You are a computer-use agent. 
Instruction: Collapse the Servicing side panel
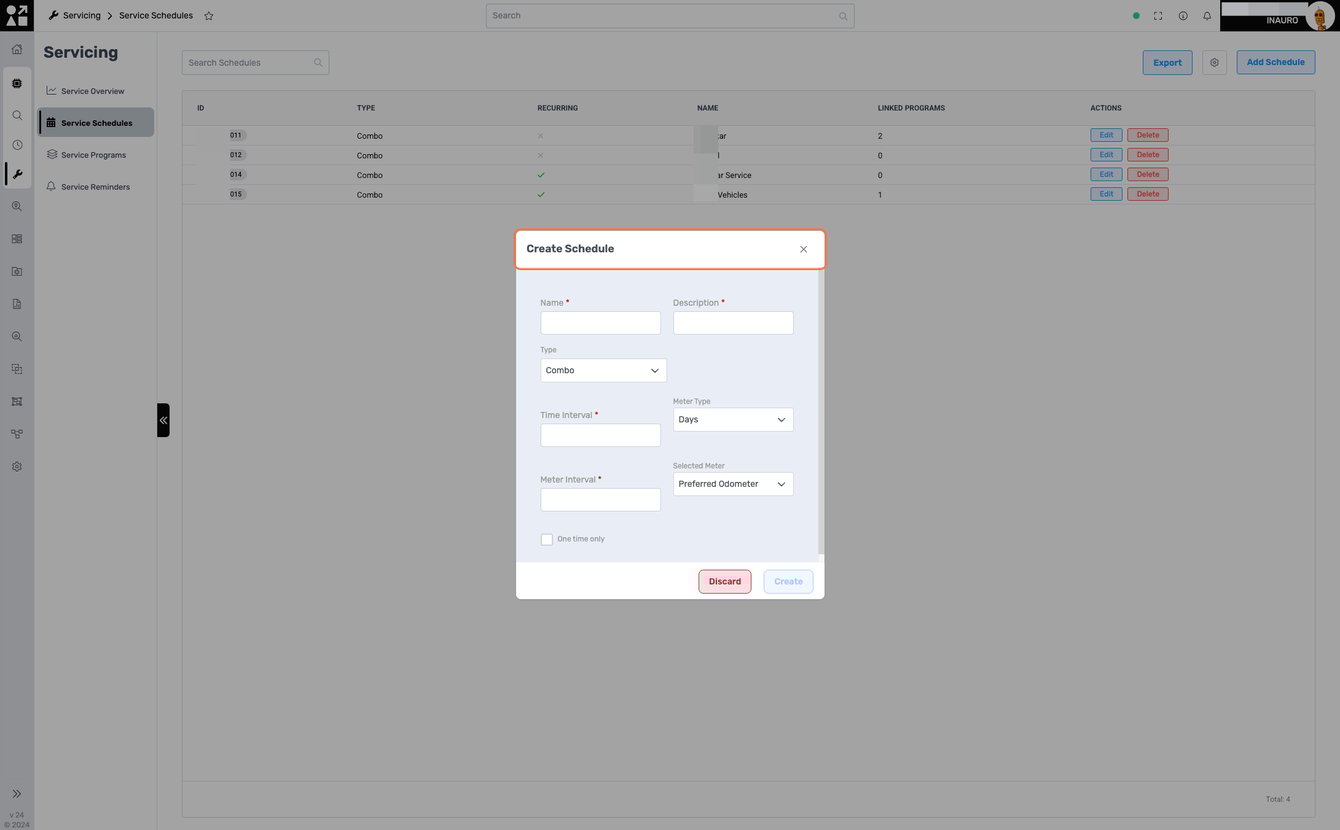tap(163, 420)
